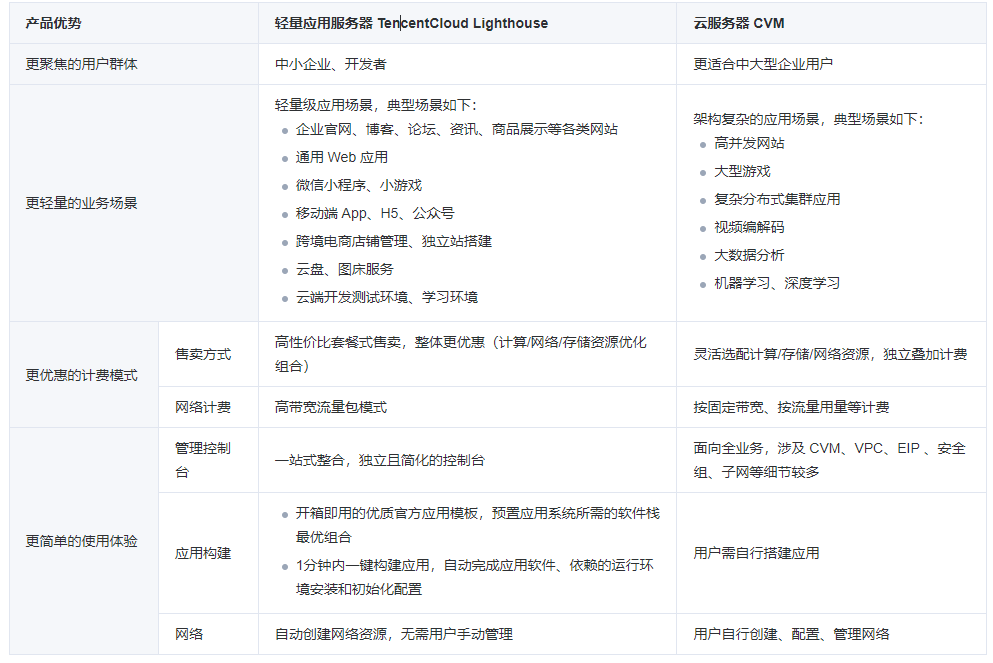993x663 pixels.
Task: Select the 1分钟内一键构建应用 bullet
Action: [x=474, y=577]
